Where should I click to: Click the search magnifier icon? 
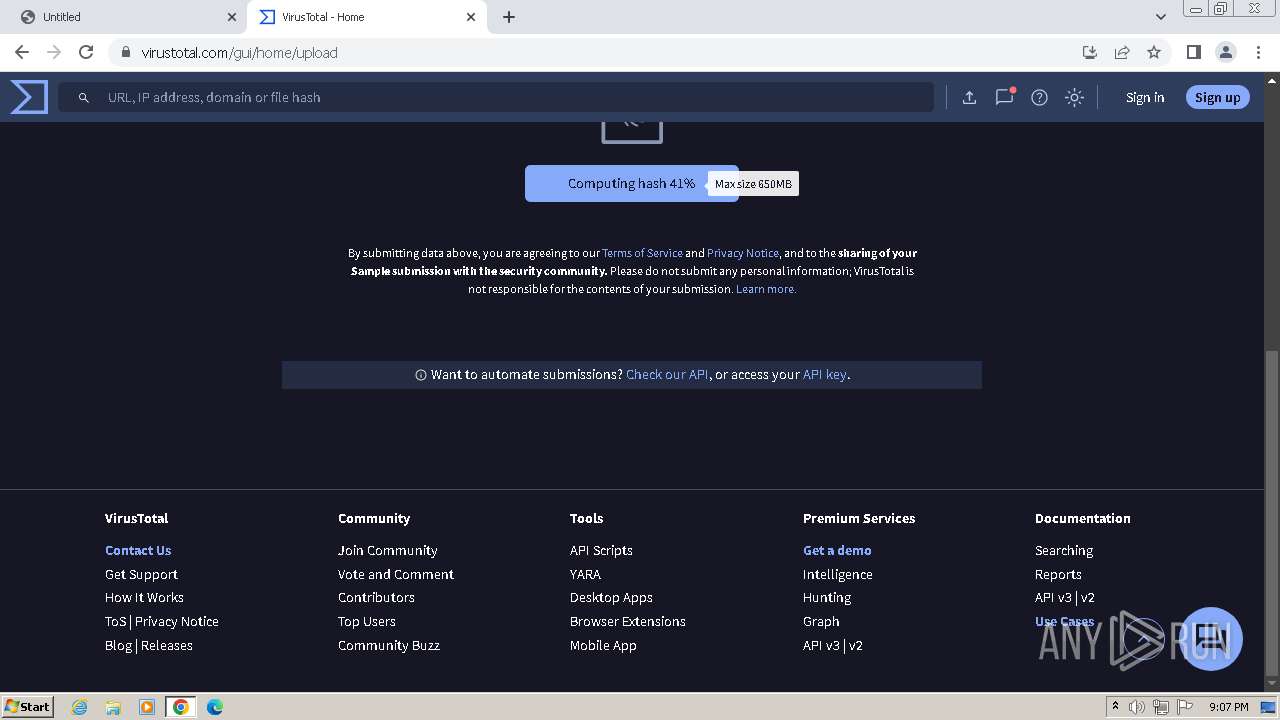click(84, 97)
